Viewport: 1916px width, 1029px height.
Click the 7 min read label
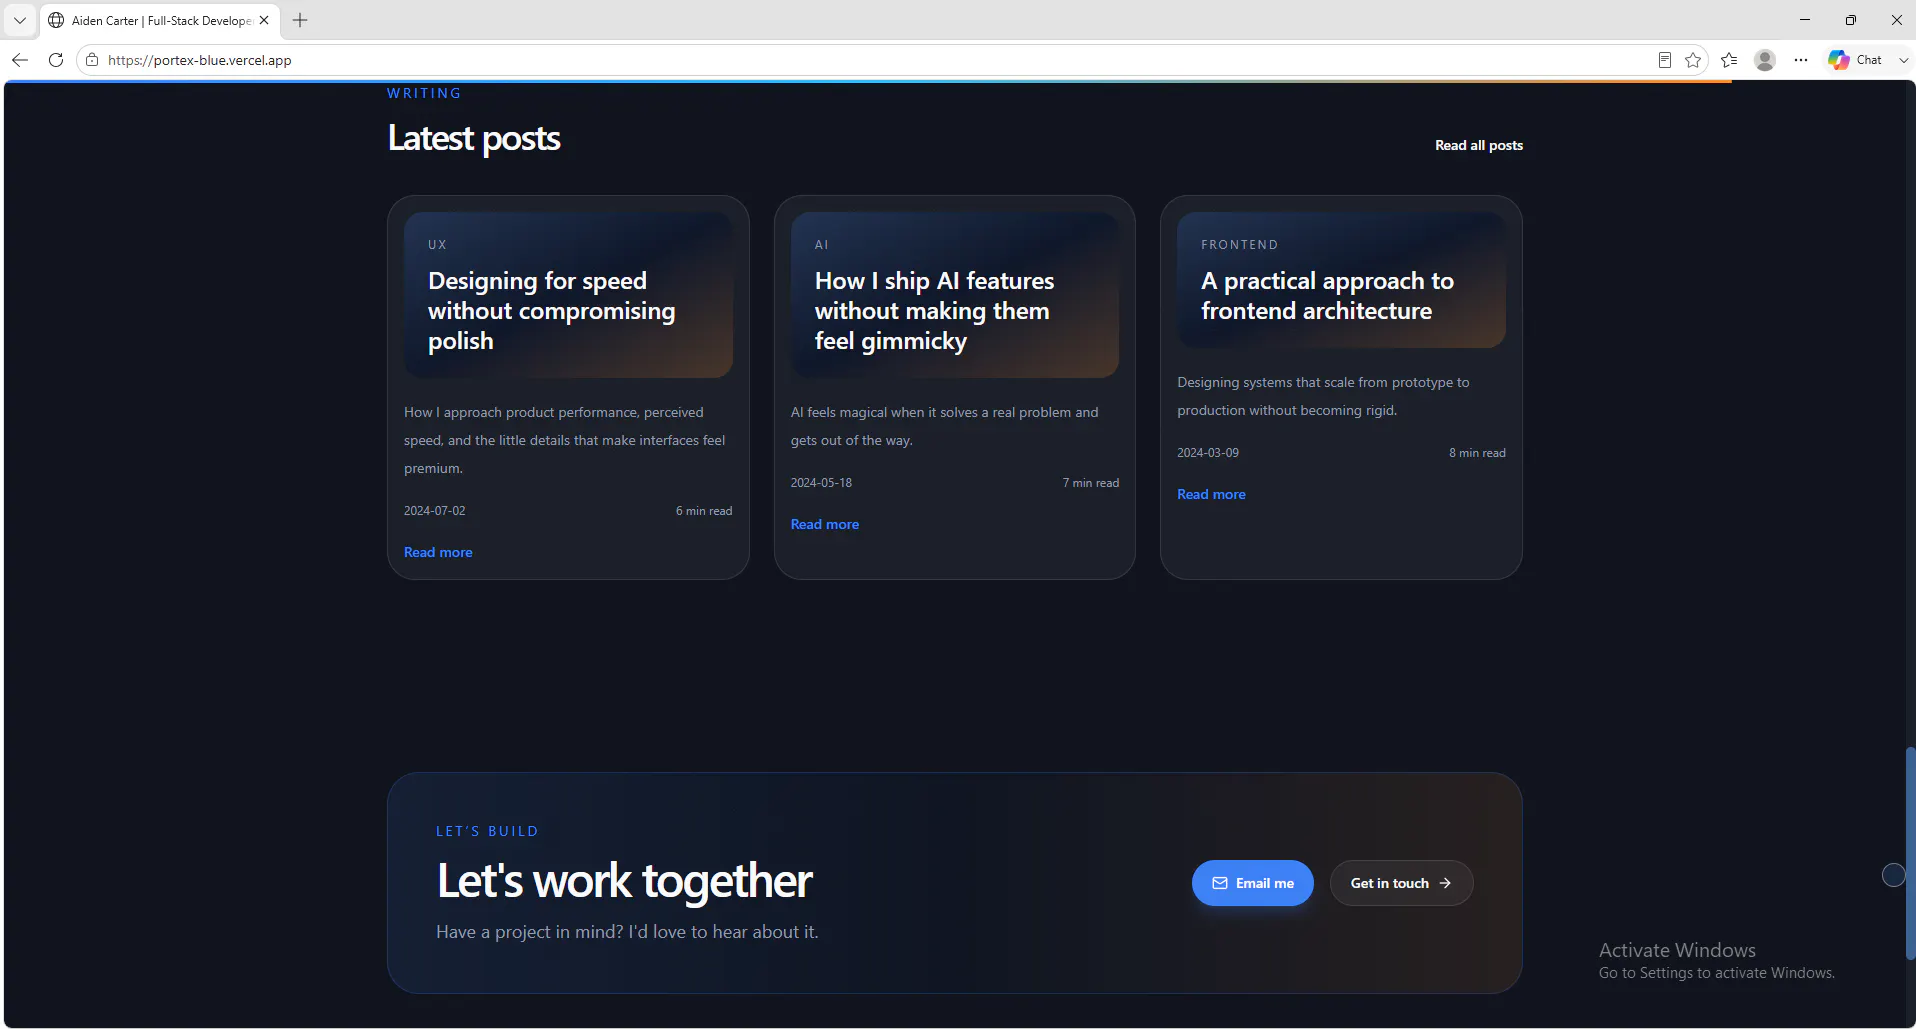1091,482
